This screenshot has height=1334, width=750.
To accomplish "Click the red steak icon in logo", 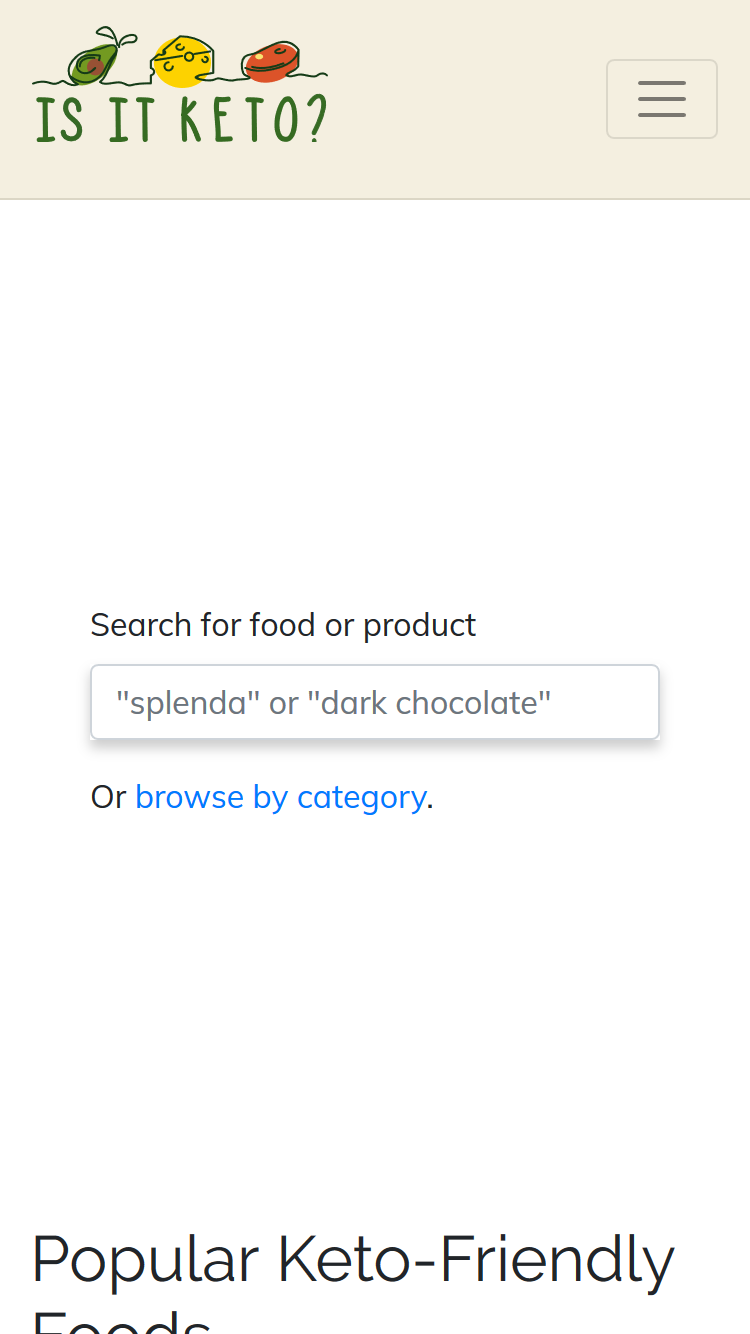I will 271,62.
